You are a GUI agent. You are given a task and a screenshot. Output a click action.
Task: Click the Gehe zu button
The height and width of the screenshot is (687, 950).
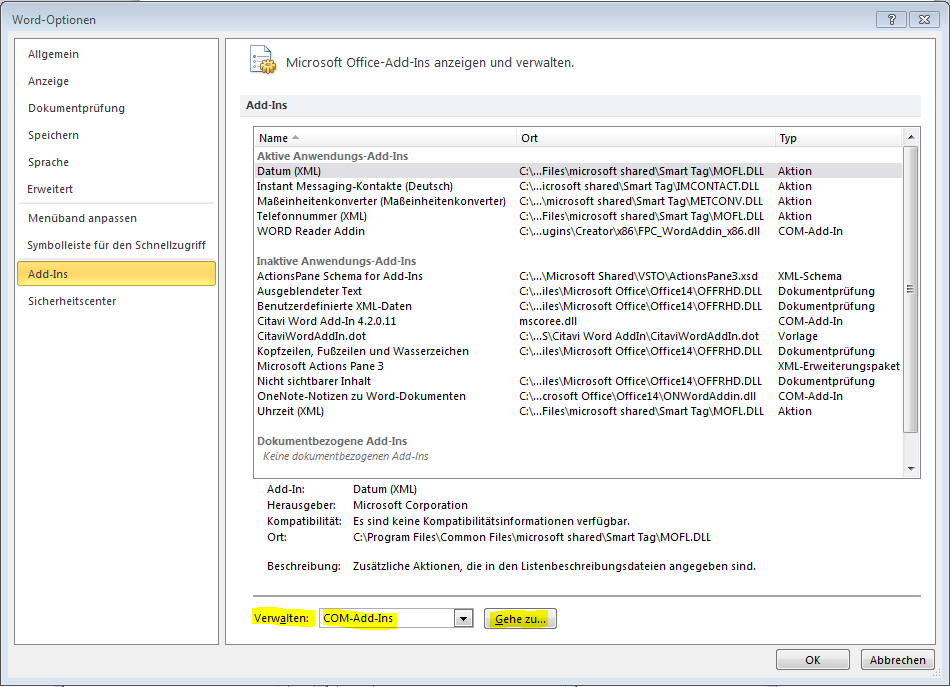pos(520,619)
